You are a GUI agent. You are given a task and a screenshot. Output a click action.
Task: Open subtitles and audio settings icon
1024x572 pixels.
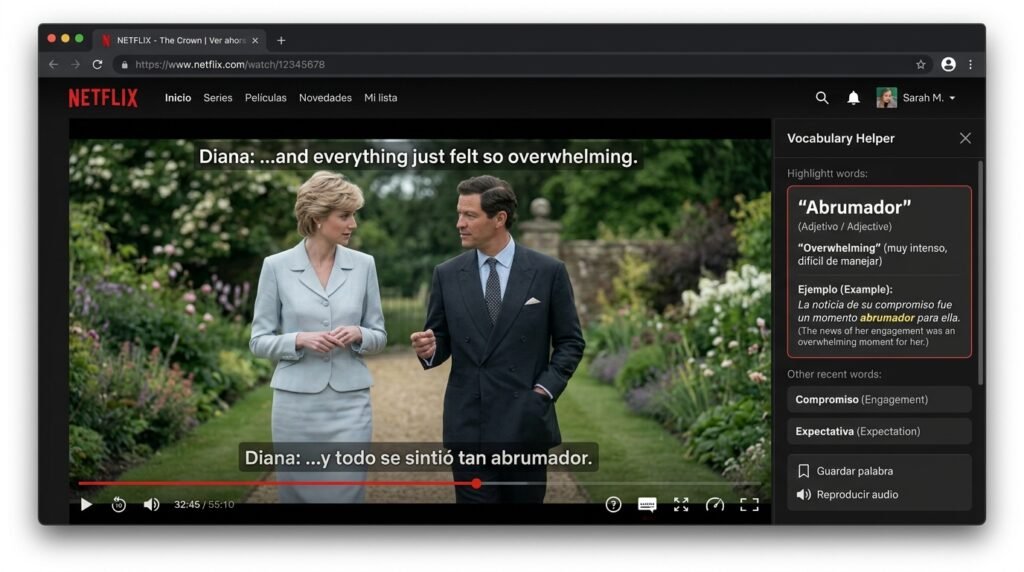click(x=647, y=504)
